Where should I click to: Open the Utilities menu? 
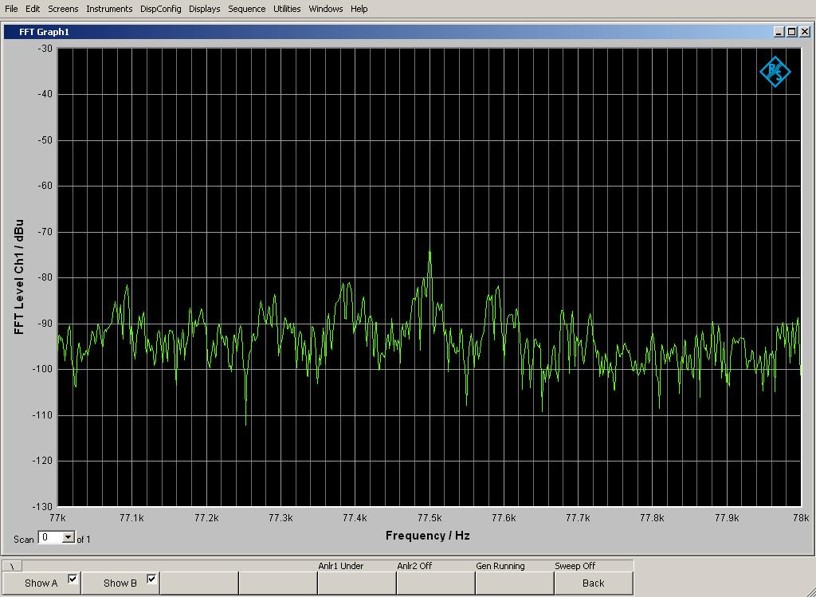(x=287, y=9)
